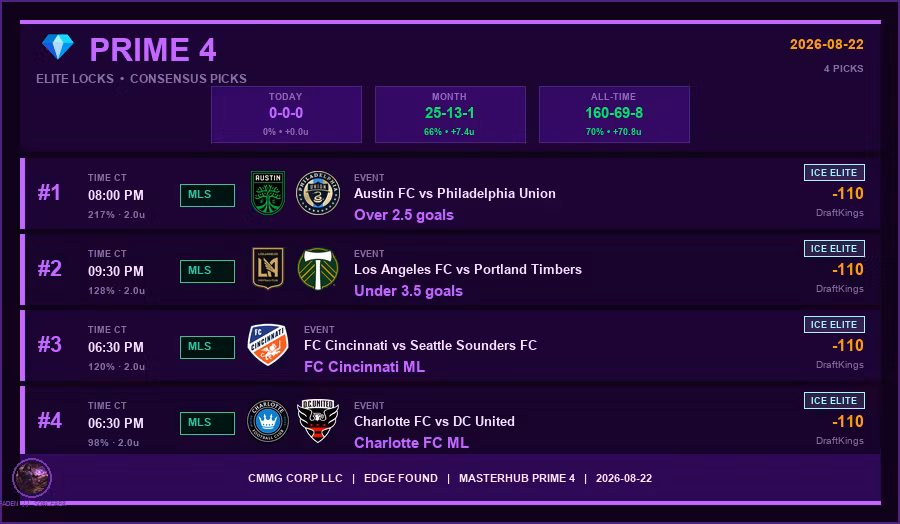The image size is (900, 524).
Task: Click the Los Angeles FC team crest
Action: click(x=268, y=268)
